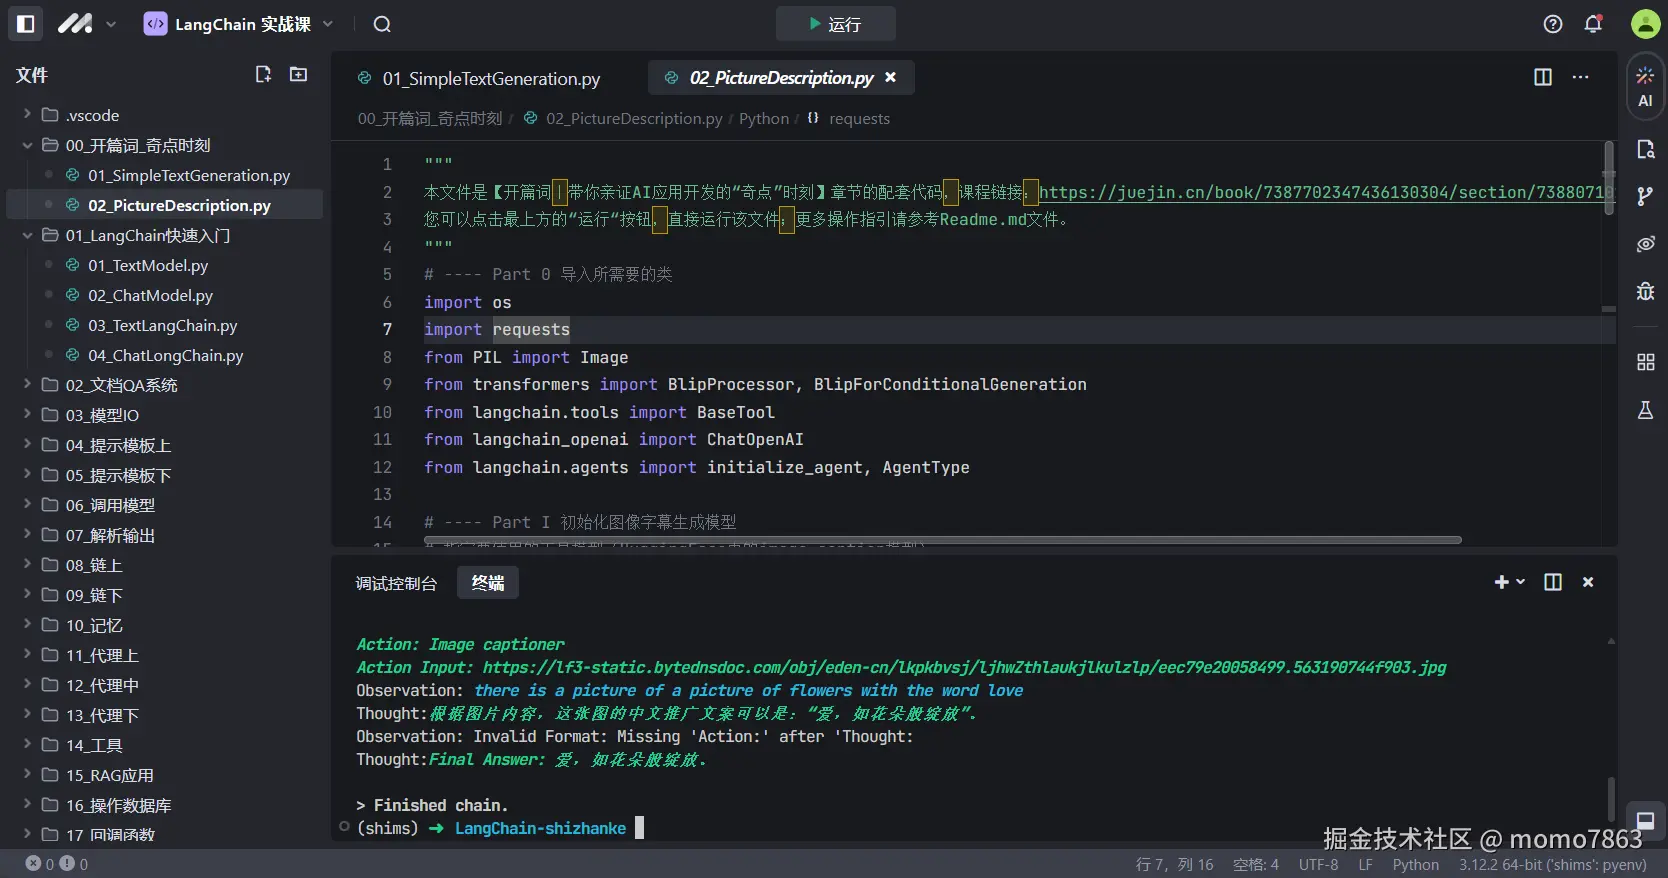Toggle the left sidebar panel icon
Screen dimensions: 1668x878
[26, 24]
